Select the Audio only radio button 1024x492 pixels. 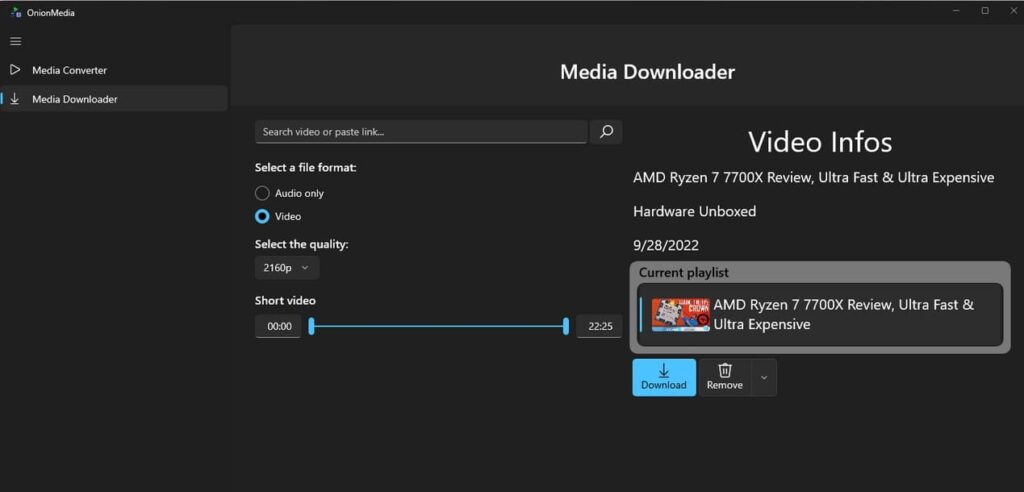(262, 193)
